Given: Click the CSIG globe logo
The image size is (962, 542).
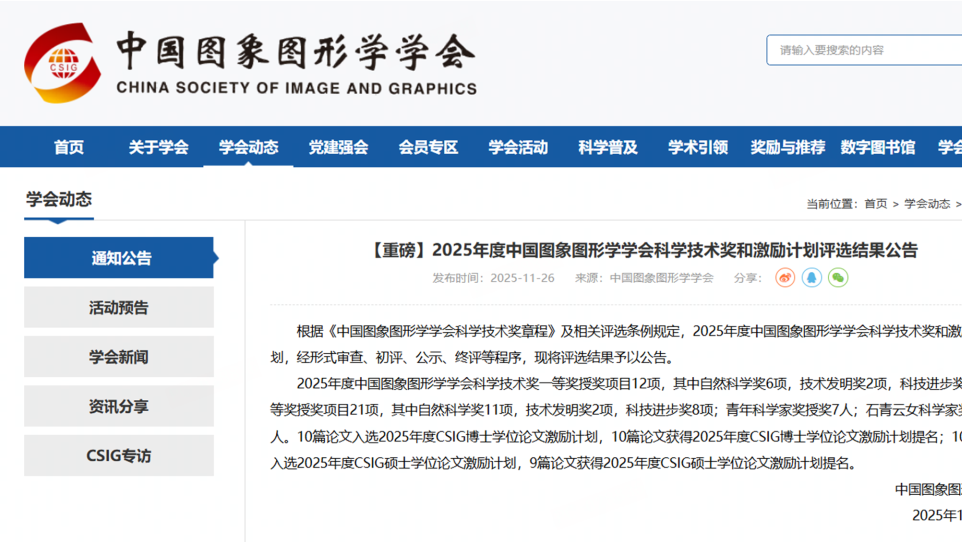Looking at the screenshot, I should [x=63, y=63].
